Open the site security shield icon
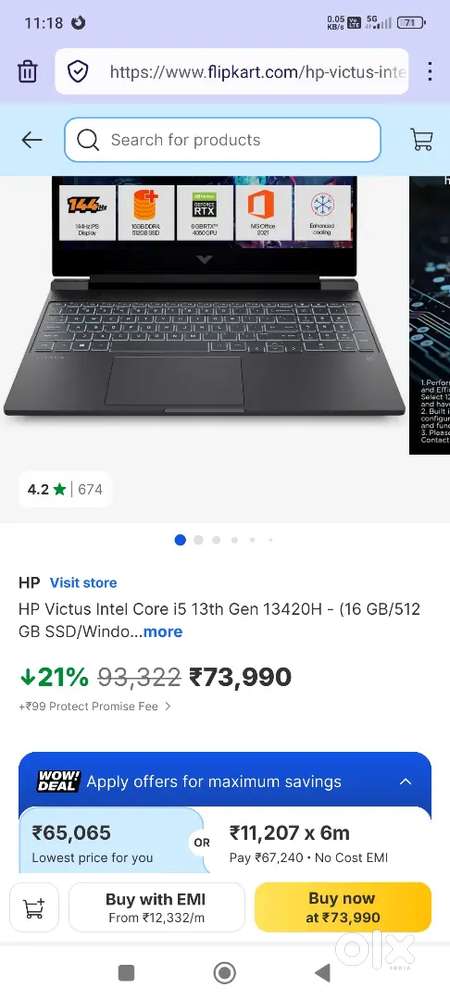Image resolution: width=450 pixels, height=1000 pixels. [78, 71]
